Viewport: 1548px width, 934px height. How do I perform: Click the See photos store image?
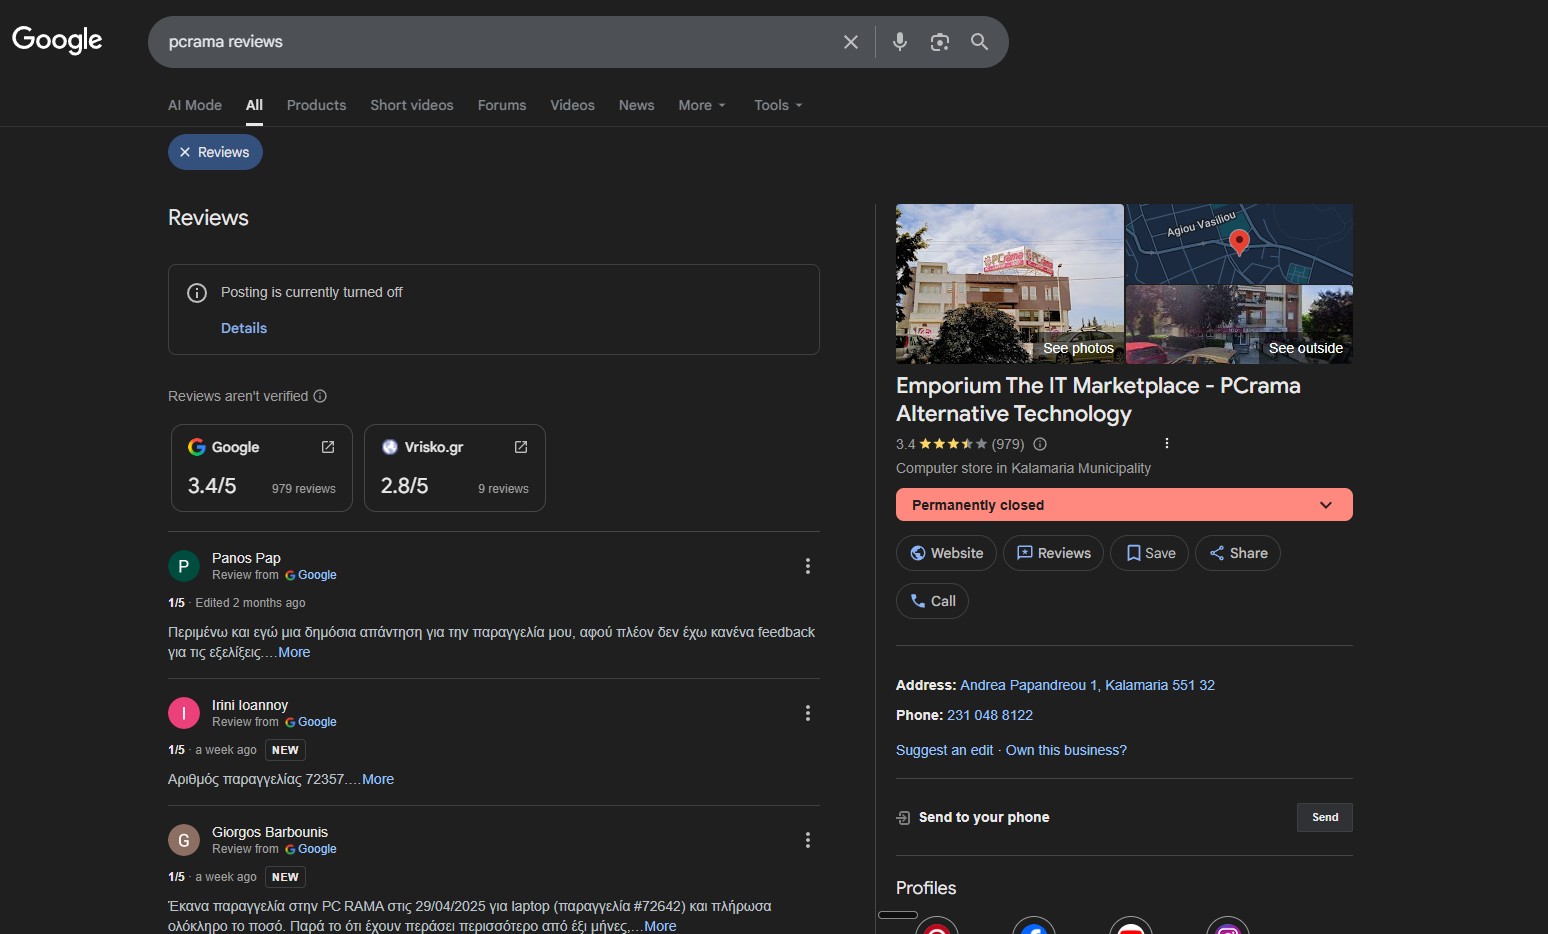click(1009, 284)
